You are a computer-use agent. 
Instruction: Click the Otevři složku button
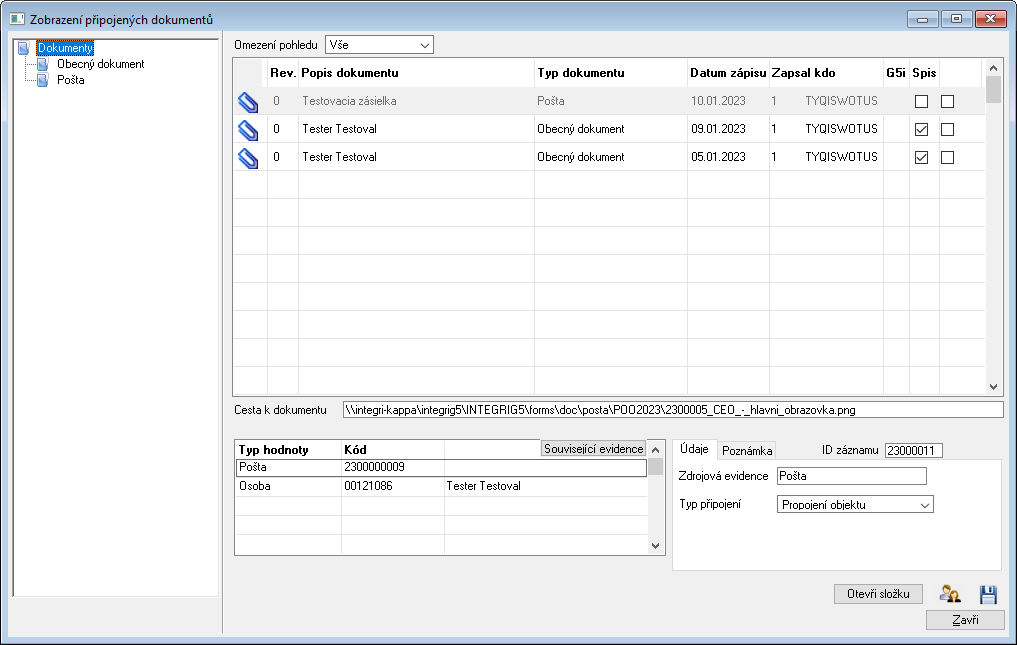pyautogui.click(x=878, y=594)
